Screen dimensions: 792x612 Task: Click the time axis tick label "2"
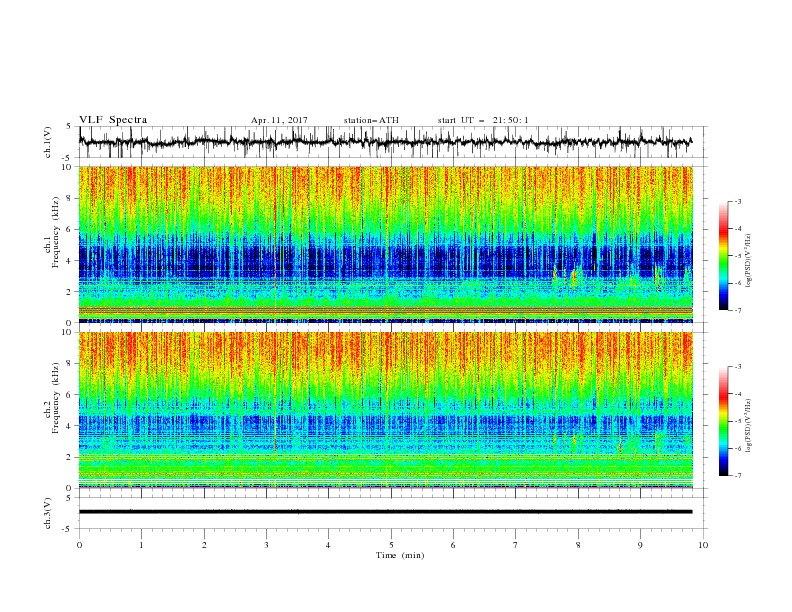click(x=204, y=545)
